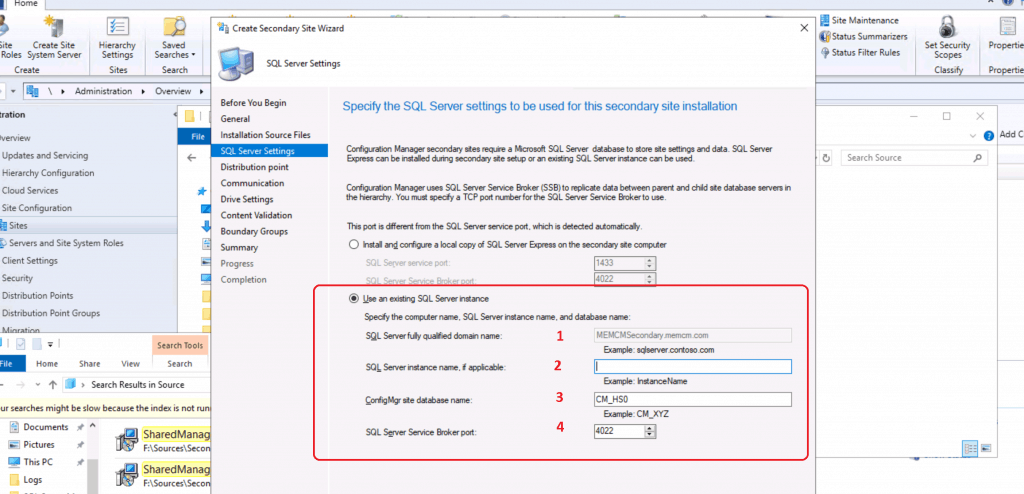Open the Saved Searches dropdown

[174, 38]
